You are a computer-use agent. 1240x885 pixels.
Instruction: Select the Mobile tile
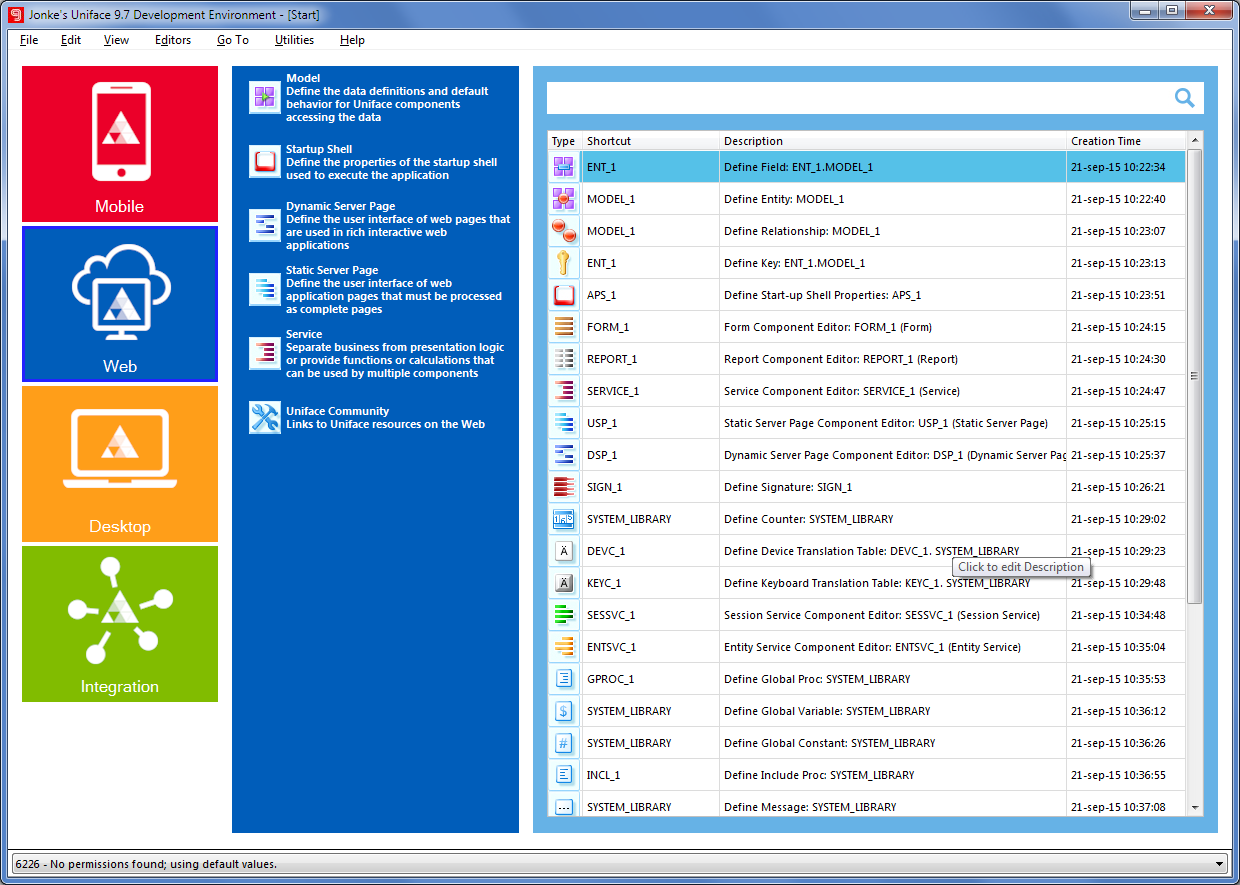pyautogui.click(x=119, y=144)
